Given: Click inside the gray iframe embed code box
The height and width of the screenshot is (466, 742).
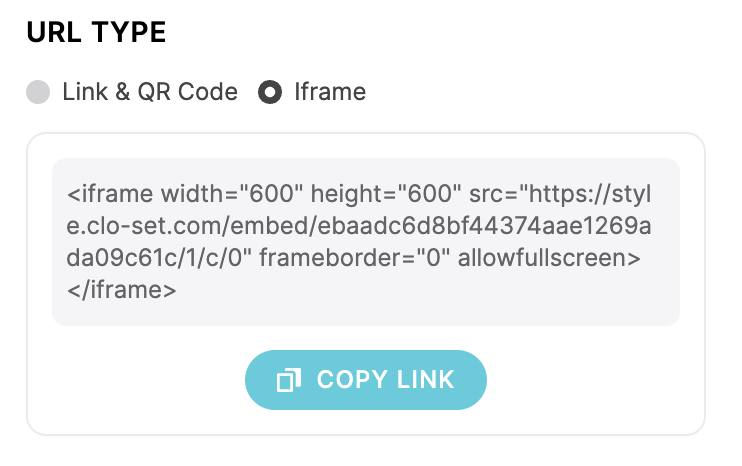Looking at the screenshot, I should click(365, 242).
